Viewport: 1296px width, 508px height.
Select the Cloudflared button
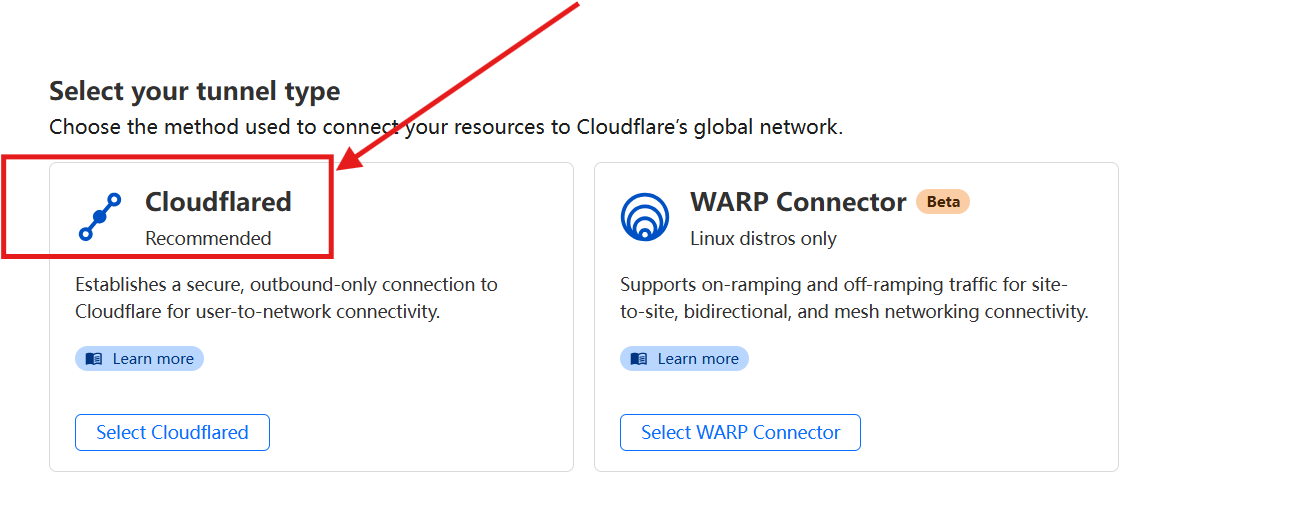click(172, 433)
